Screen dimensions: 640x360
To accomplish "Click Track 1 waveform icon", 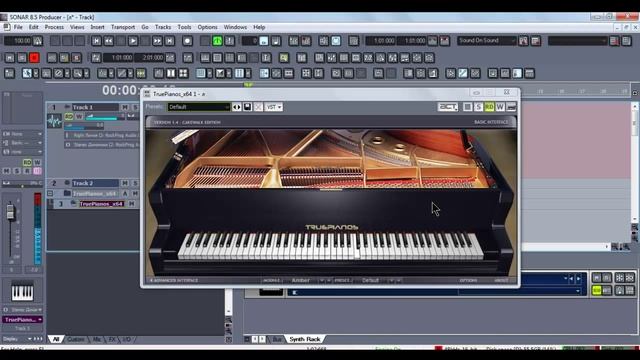I will 54,121.
